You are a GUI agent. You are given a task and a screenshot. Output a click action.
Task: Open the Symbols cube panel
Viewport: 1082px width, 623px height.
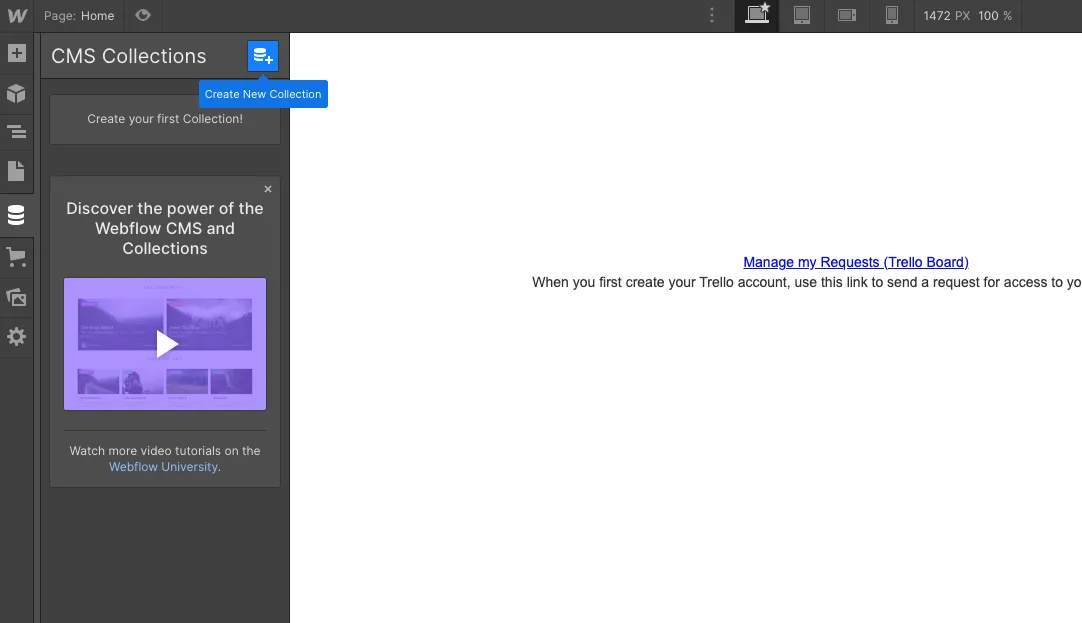pos(17,93)
